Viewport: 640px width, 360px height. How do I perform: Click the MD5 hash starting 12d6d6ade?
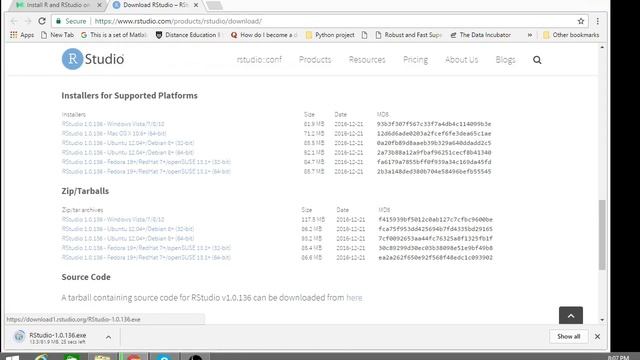click(x=434, y=133)
